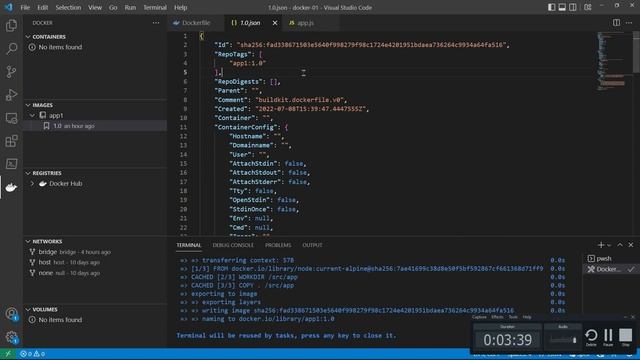Open Run and Debug view icon
The image size is (640, 360).
pyautogui.click(x=11, y=95)
